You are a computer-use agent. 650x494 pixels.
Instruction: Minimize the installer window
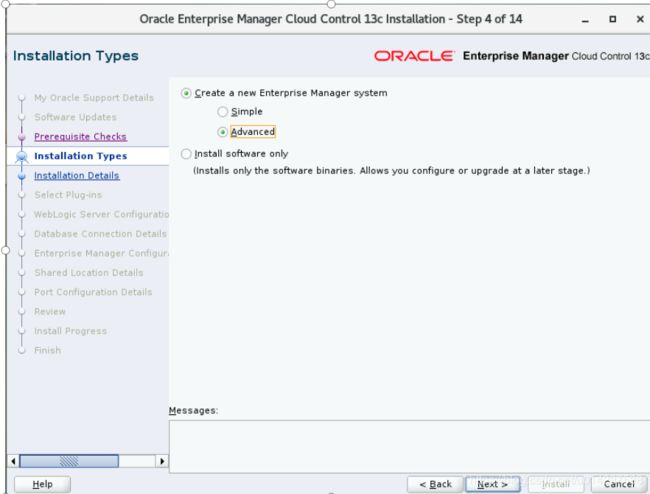(585, 20)
